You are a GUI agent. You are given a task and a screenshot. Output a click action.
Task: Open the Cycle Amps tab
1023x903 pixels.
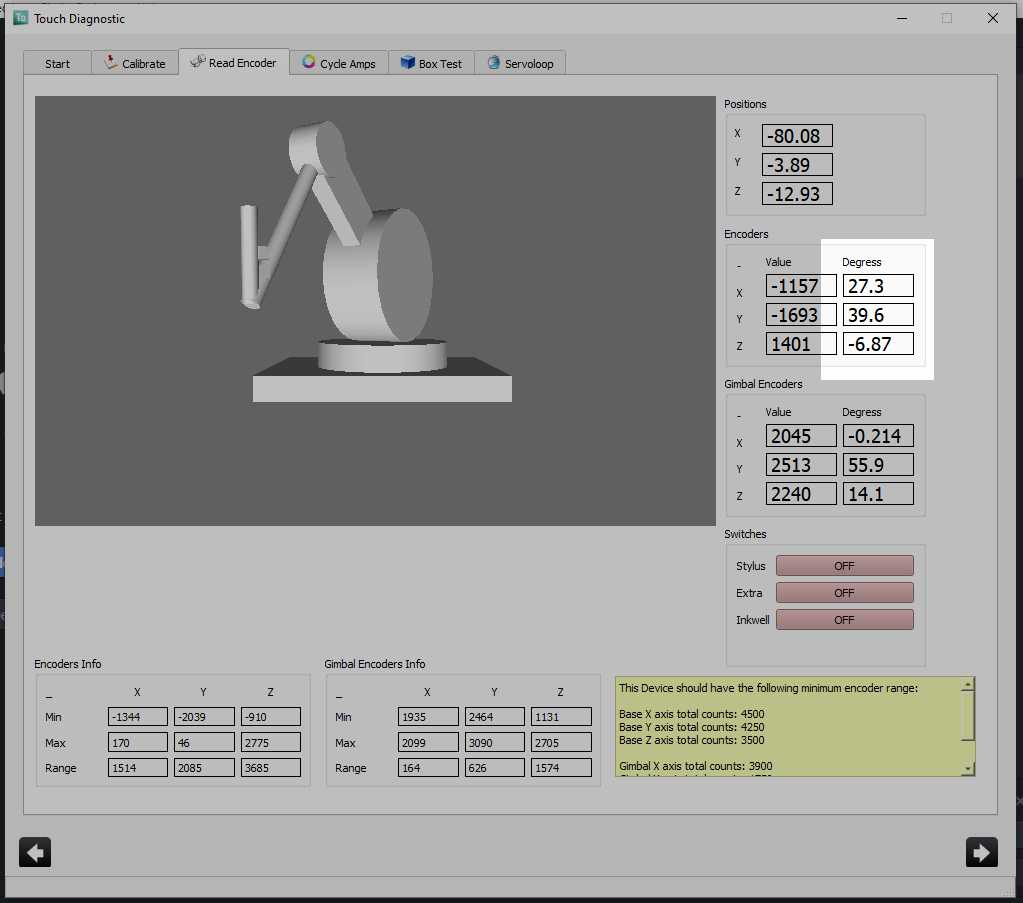336,62
